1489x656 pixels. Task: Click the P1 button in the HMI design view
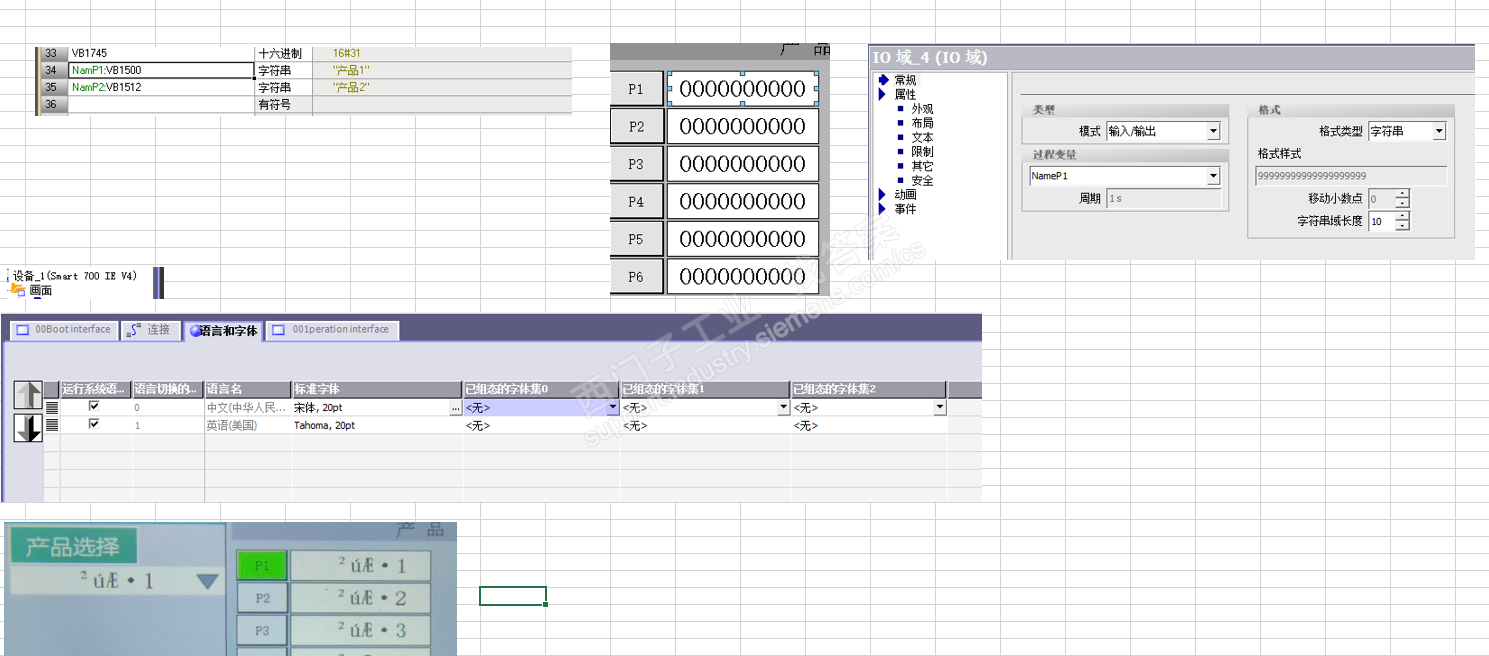click(637, 89)
